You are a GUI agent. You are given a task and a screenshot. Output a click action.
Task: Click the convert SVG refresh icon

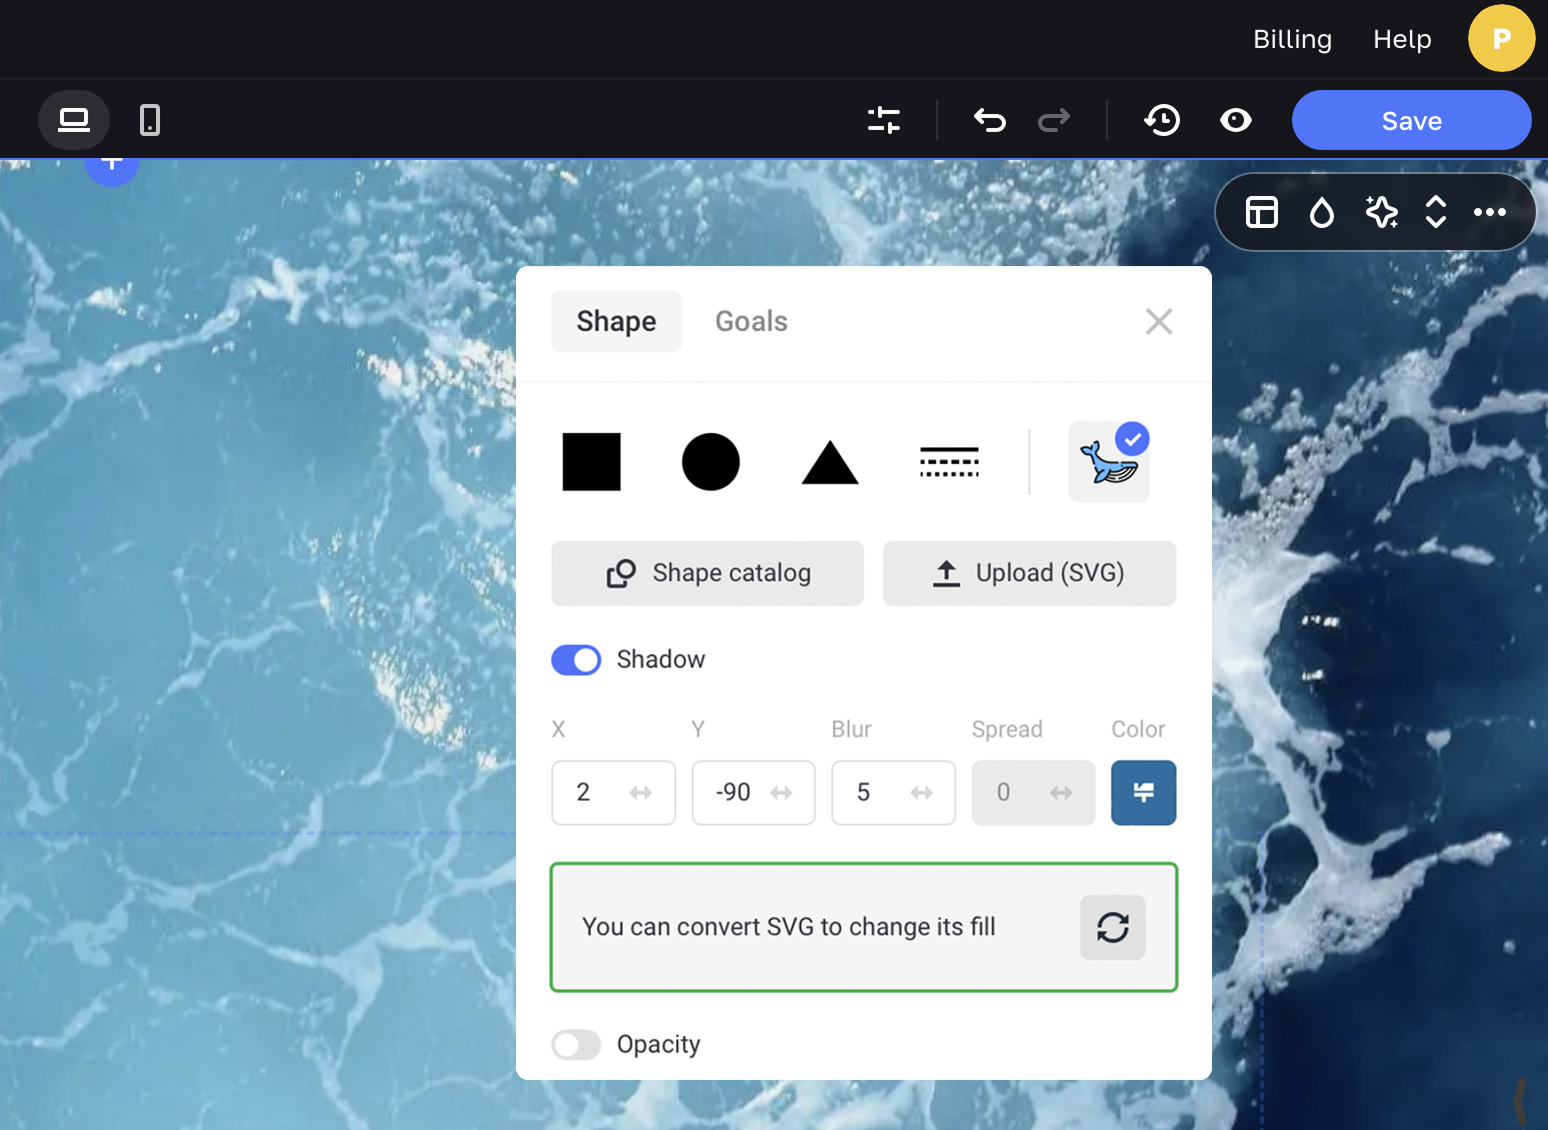click(x=1112, y=927)
